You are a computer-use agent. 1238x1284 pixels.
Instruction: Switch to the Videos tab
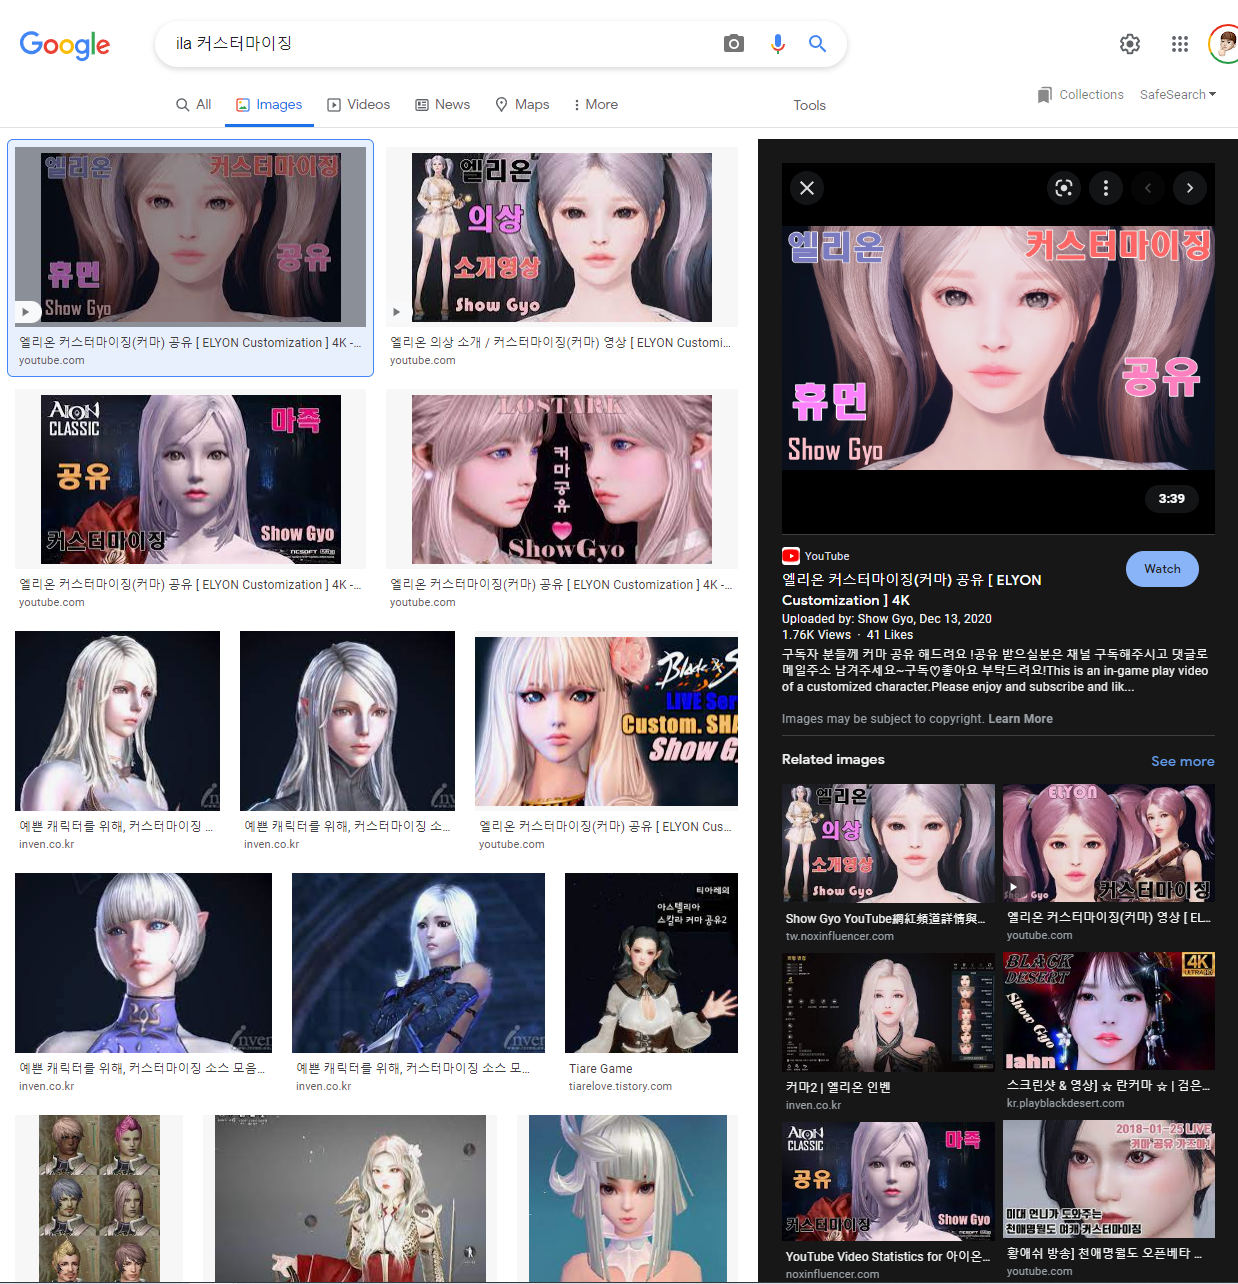pos(359,105)
